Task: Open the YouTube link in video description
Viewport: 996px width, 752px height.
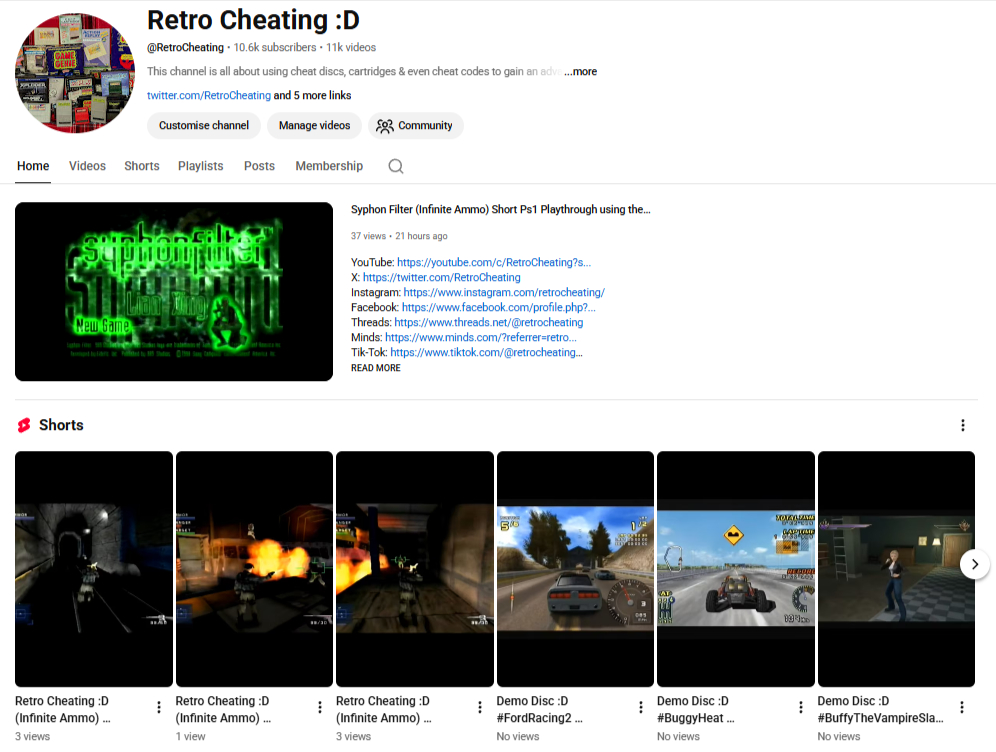Action: click(x=494, y=262)
